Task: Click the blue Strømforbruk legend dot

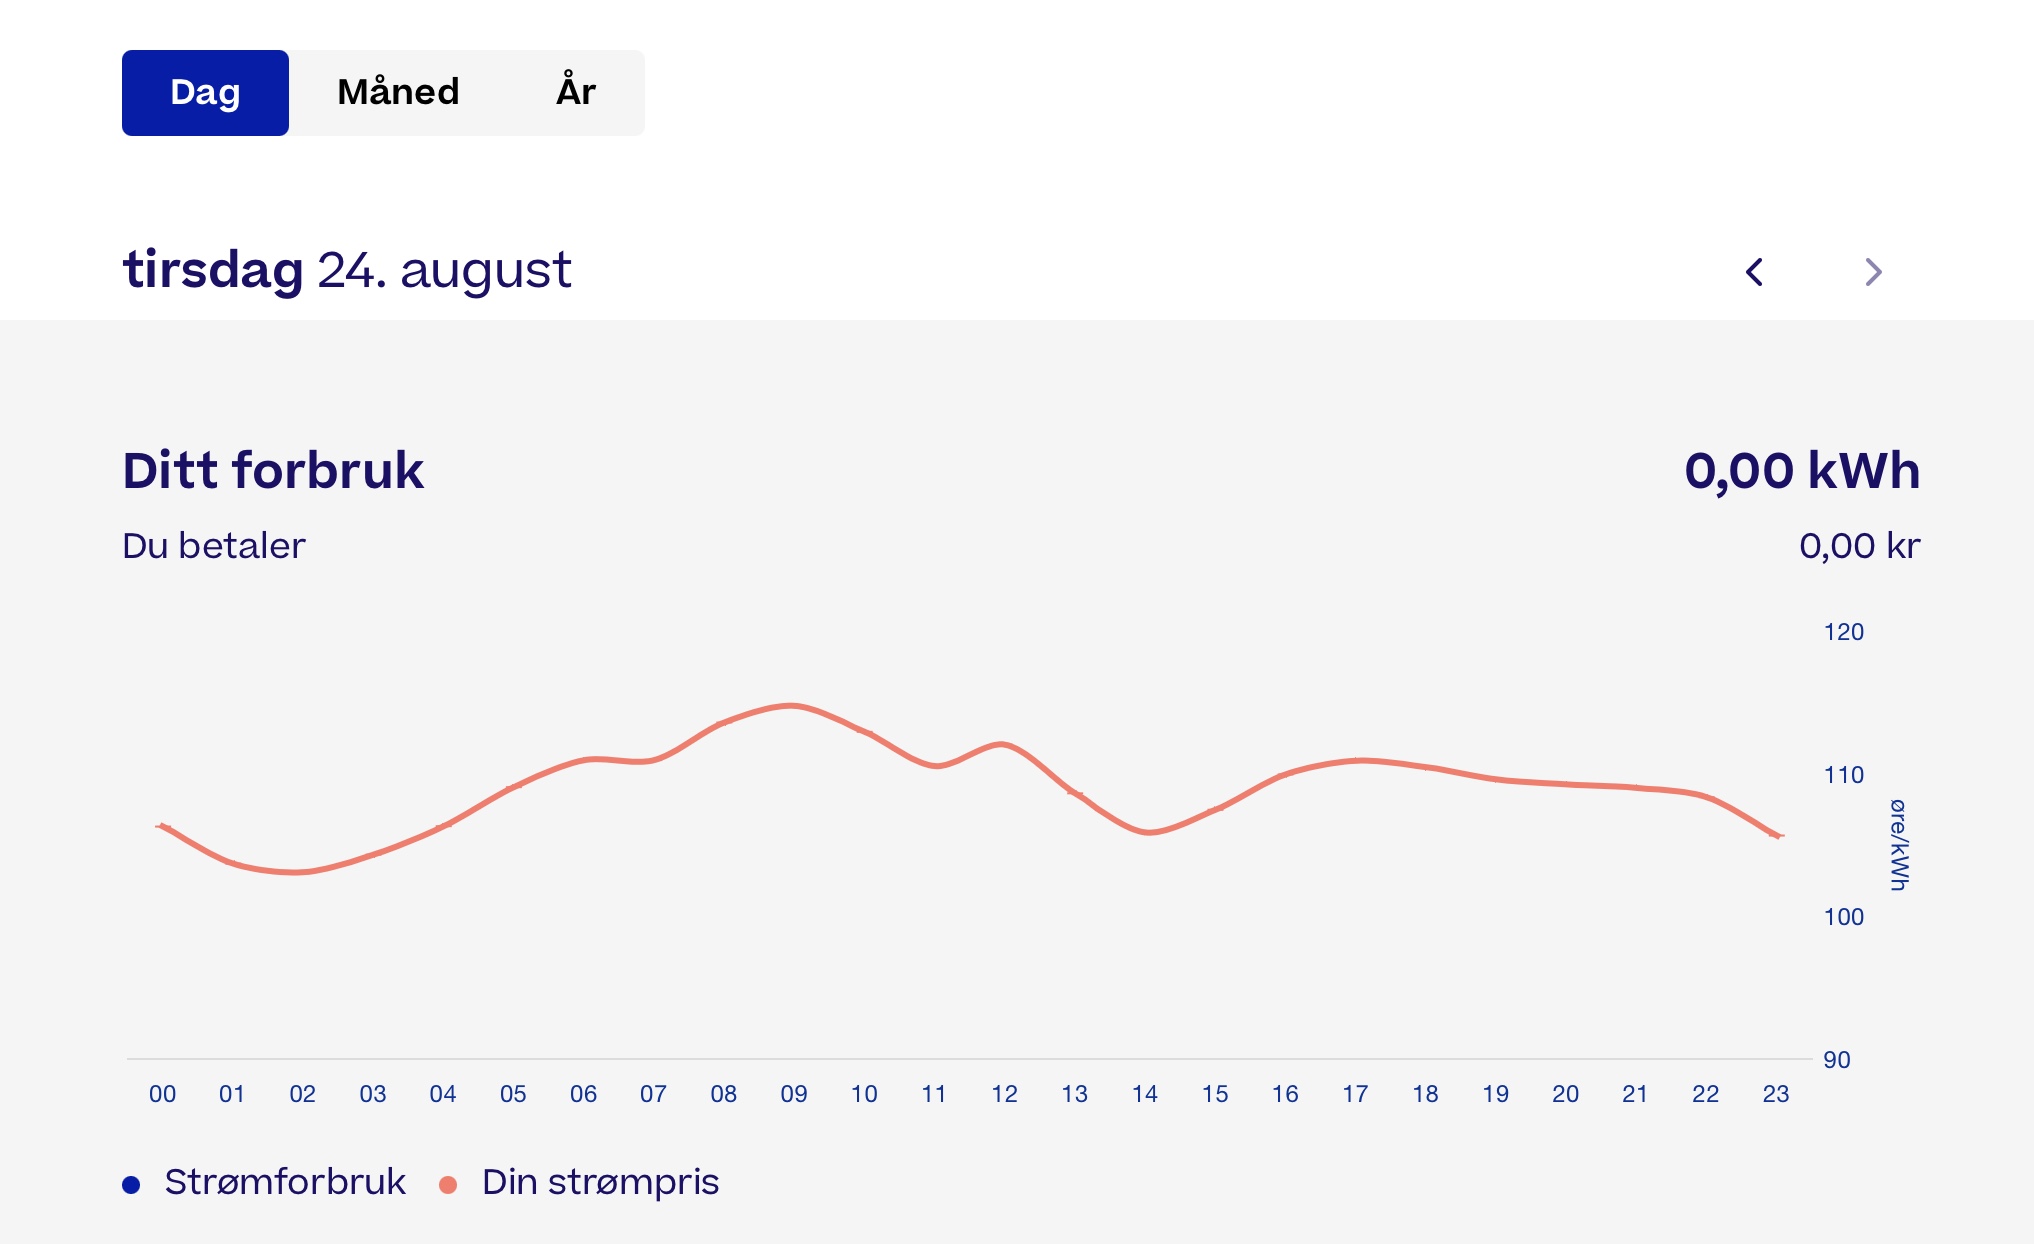Action: (131, 1185)
